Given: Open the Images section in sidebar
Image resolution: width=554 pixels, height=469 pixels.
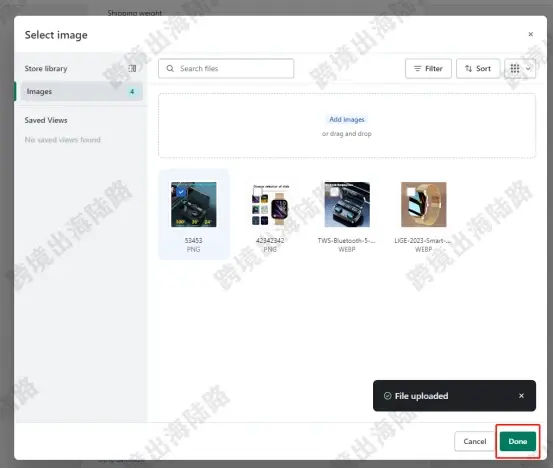Looking at the screenshot, I should (x=82, y=92).
